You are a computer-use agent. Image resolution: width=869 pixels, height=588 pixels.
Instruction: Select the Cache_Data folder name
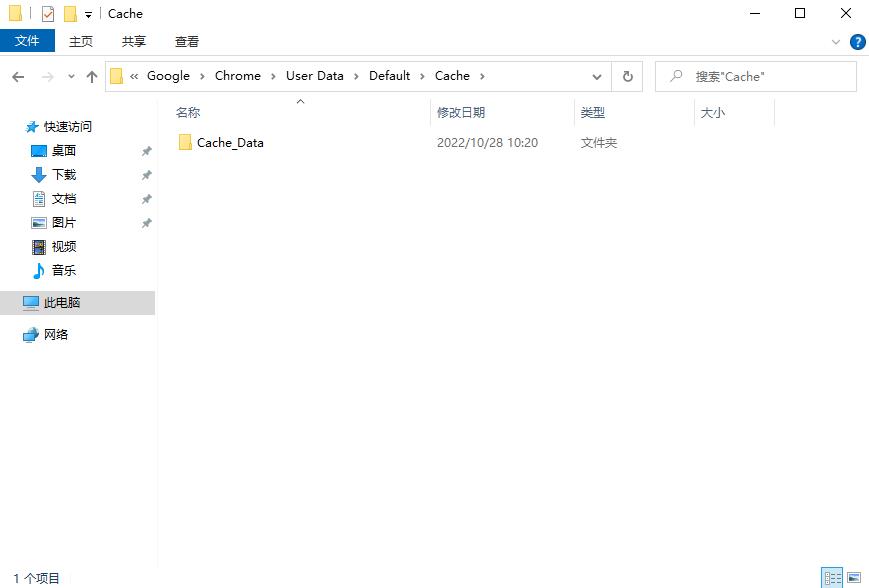[x=230, y=143]
